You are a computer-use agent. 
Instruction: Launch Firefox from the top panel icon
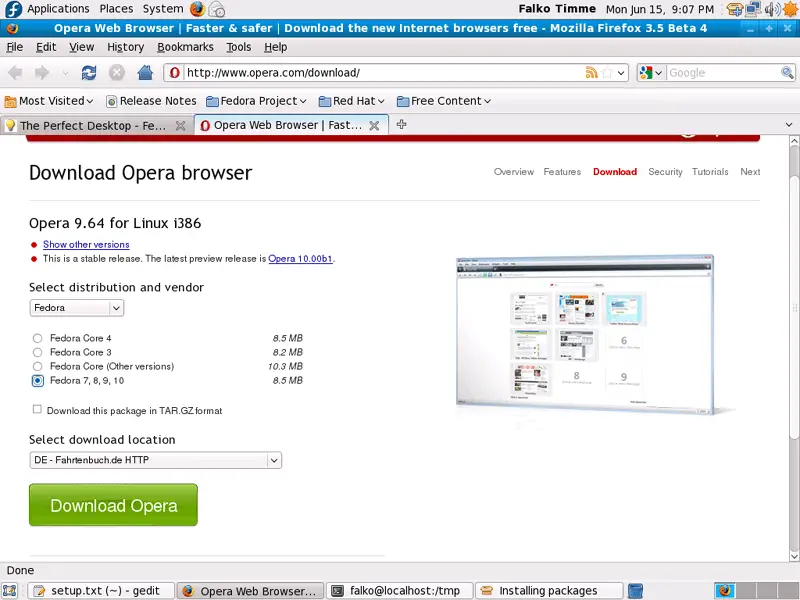coord(197,9)
